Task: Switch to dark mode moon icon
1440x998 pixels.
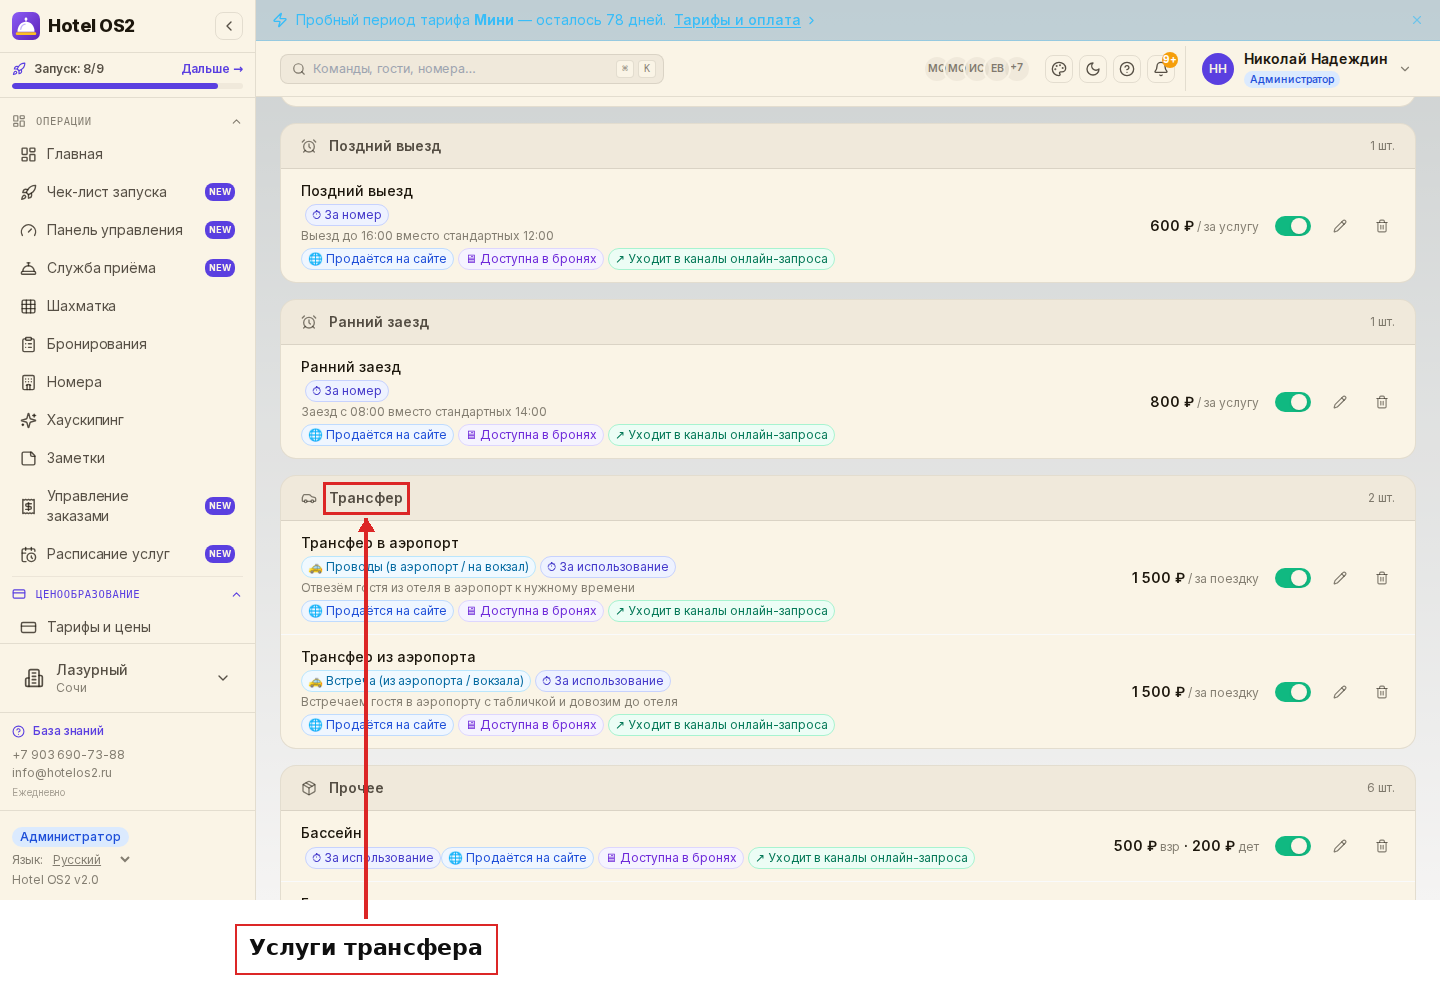Action: 1093,69
